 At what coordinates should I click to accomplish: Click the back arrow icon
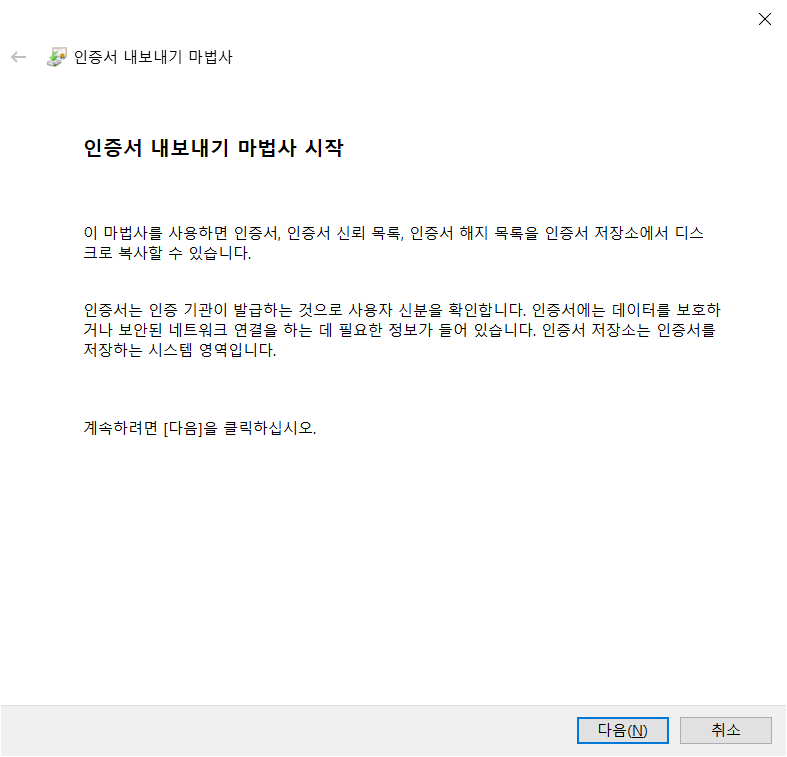tap(19, 57)
